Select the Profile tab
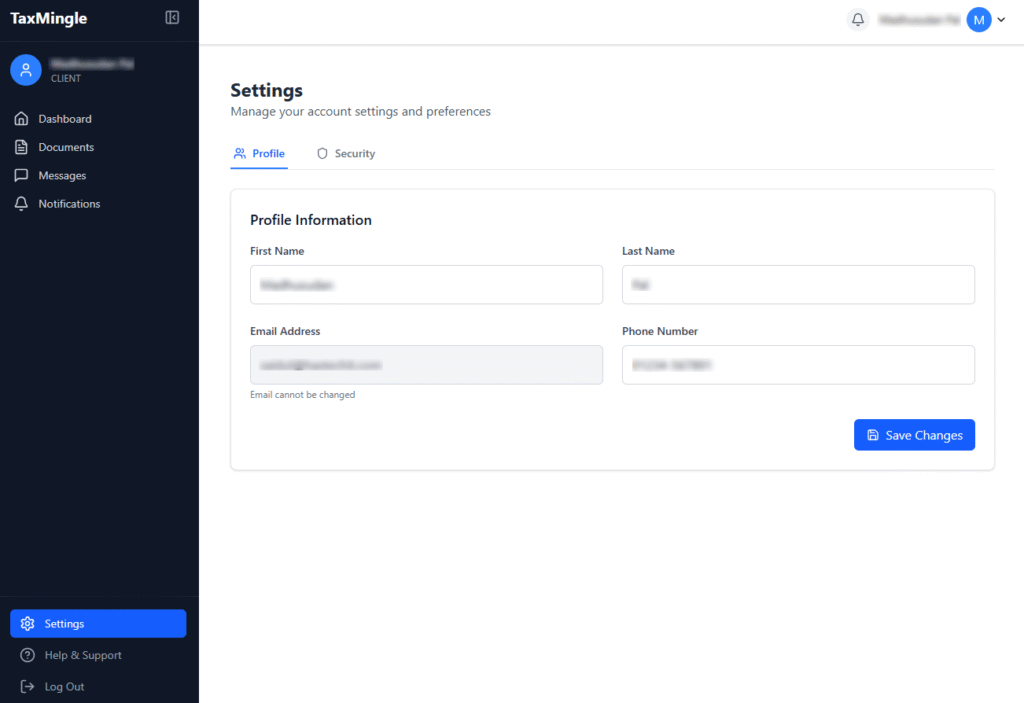The width and height of the screenshot is (1024, 703). (259, 154)
